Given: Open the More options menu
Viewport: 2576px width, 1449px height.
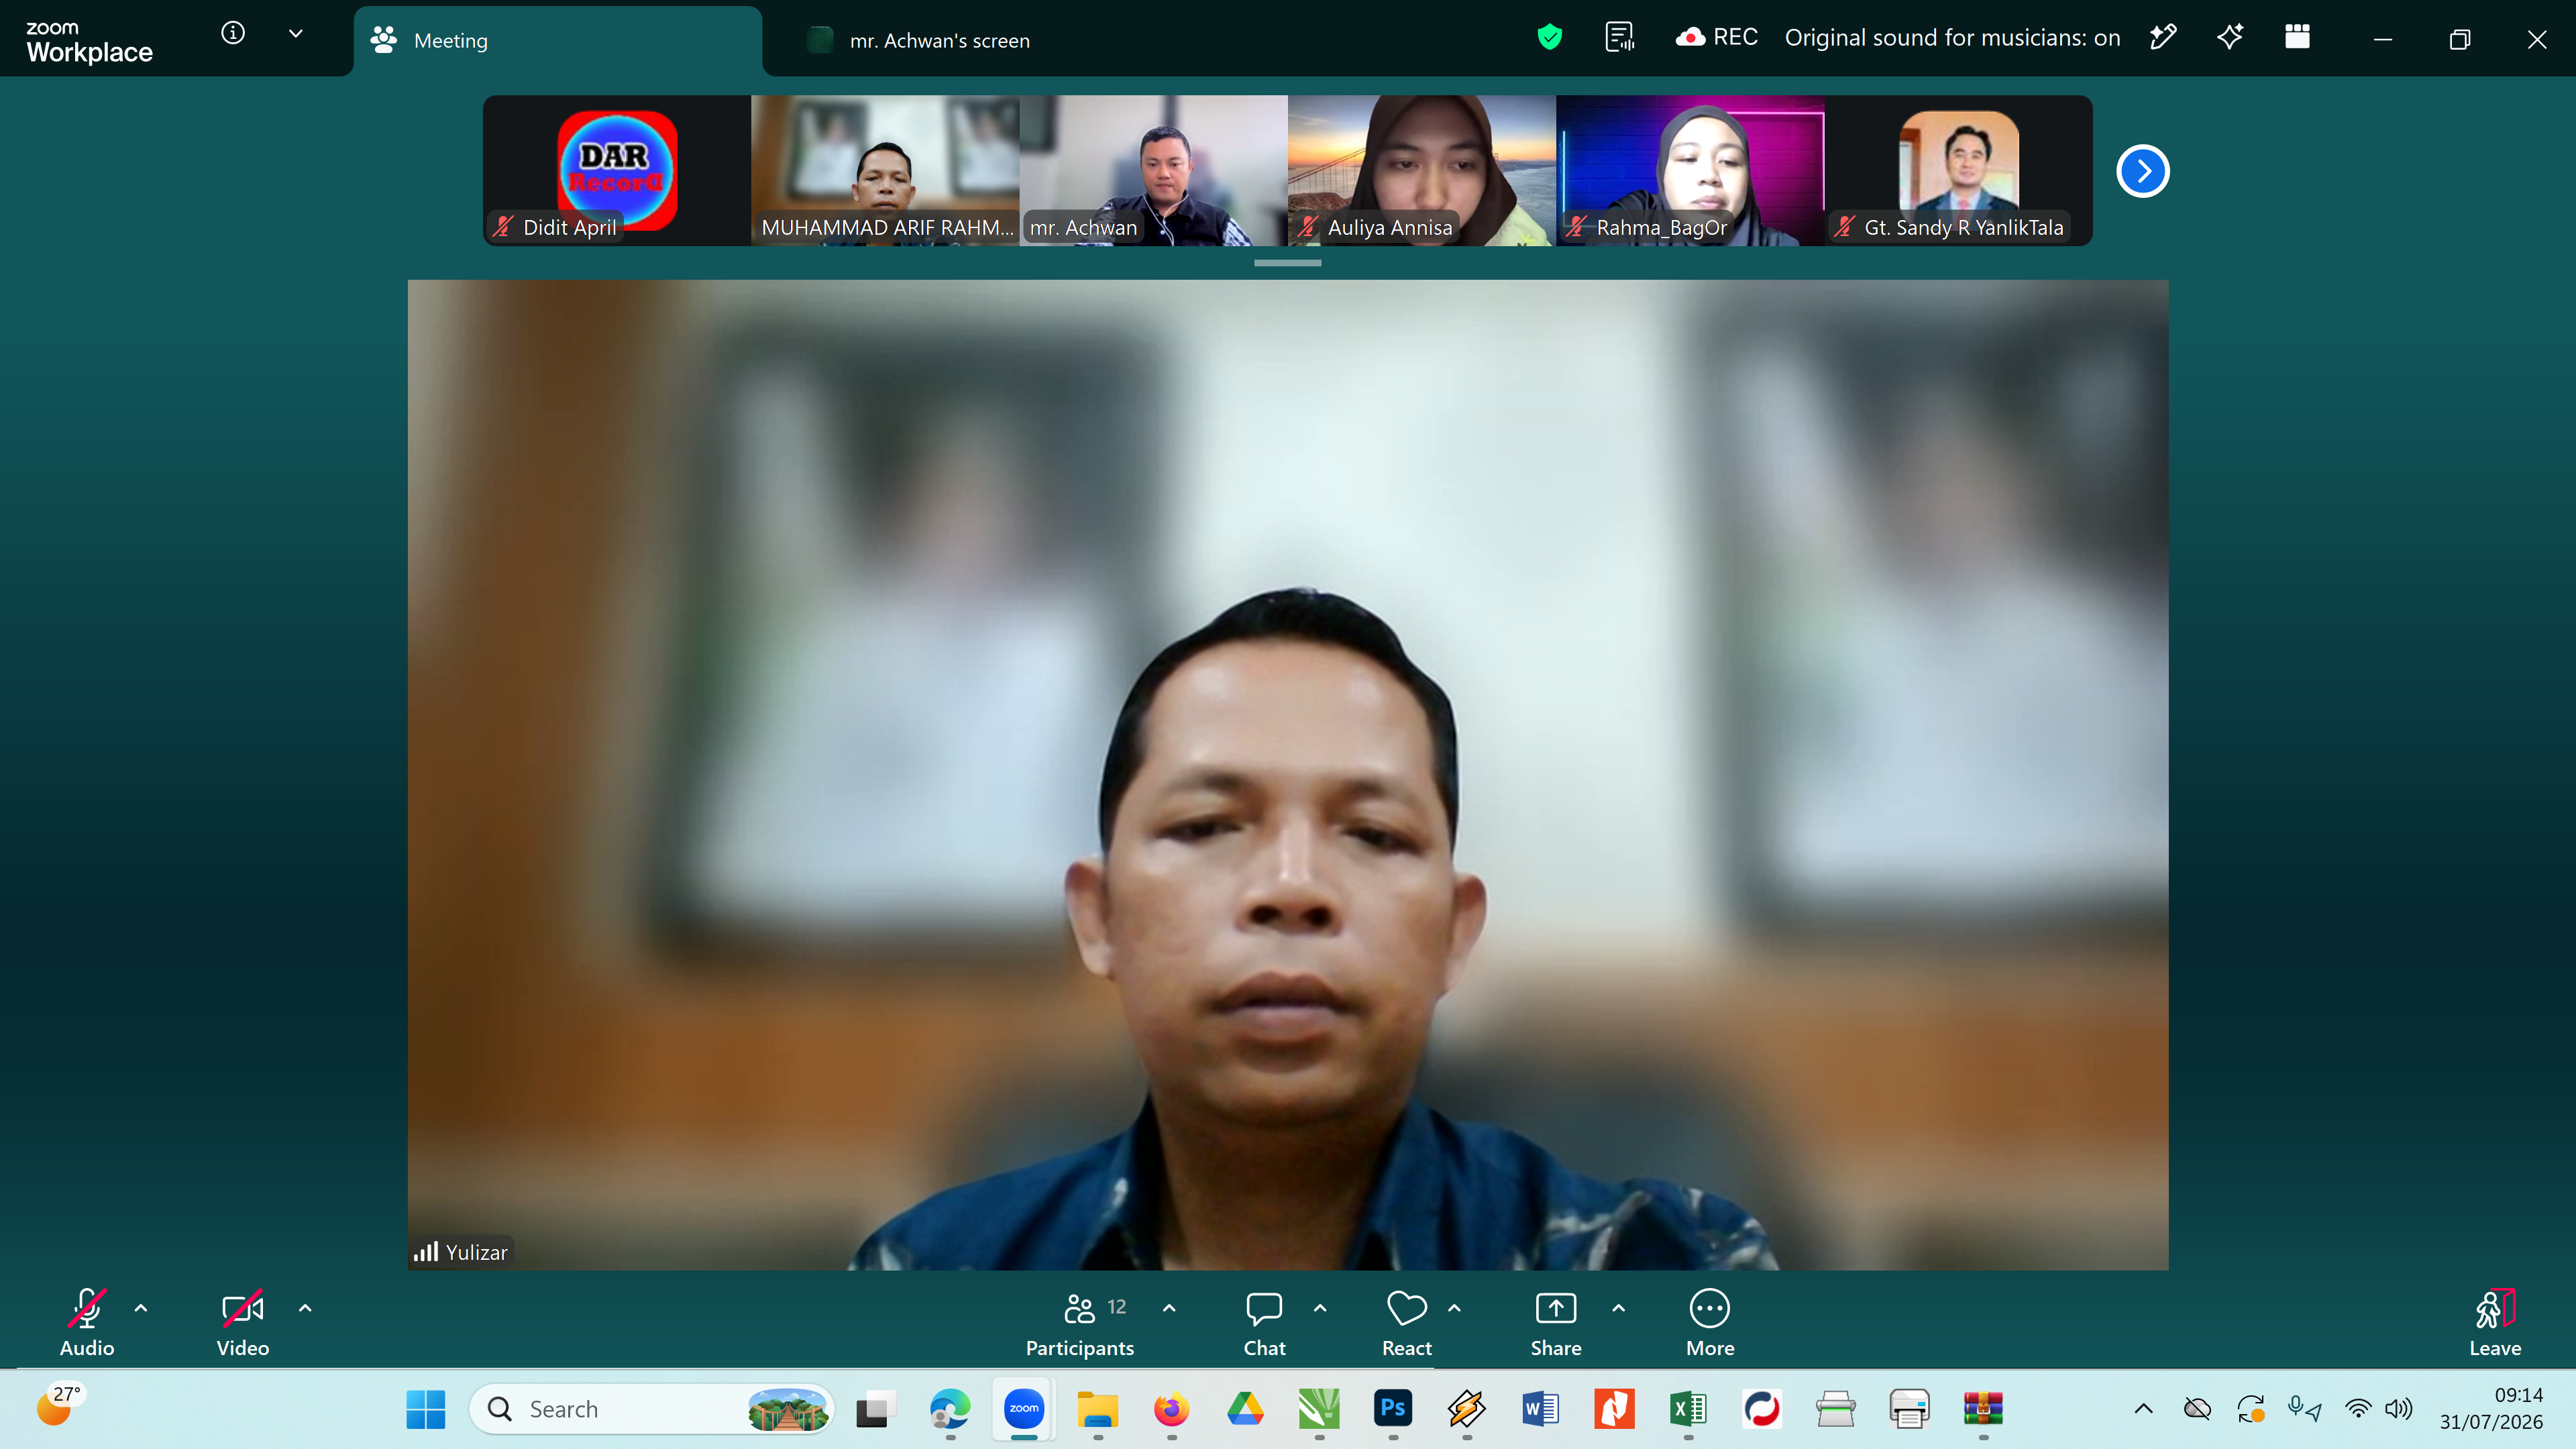Looking at the screenshot, I should click(x=1710, y=1322).
